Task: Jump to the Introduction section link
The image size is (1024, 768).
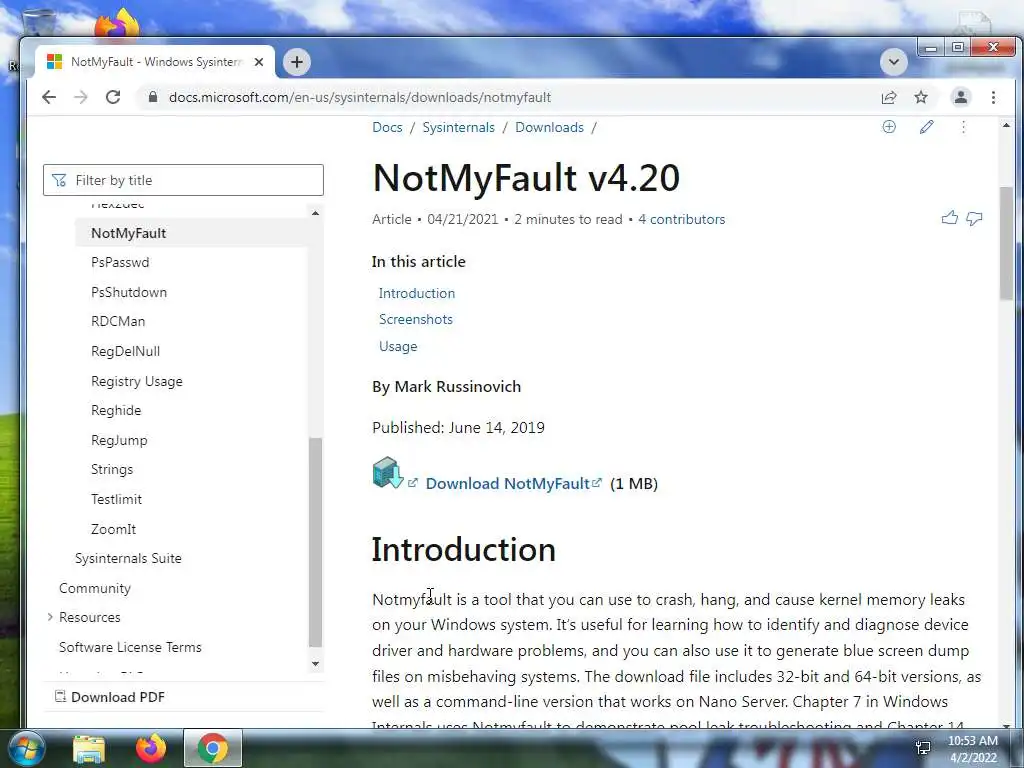Action: [x=417, y=293]
